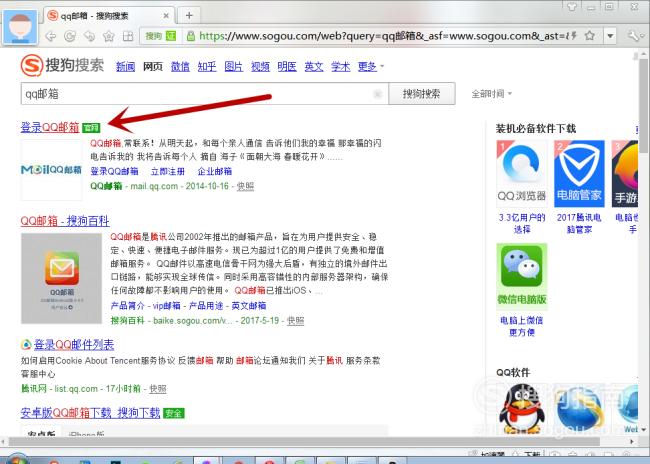Click the undo/restore closed page icon
The image size is (650, 464).
(x=89, y=36)
